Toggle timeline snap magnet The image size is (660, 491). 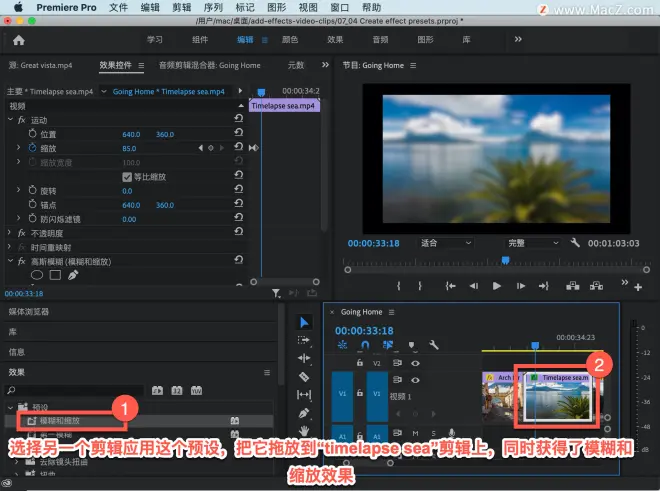(x=365, y=345)
